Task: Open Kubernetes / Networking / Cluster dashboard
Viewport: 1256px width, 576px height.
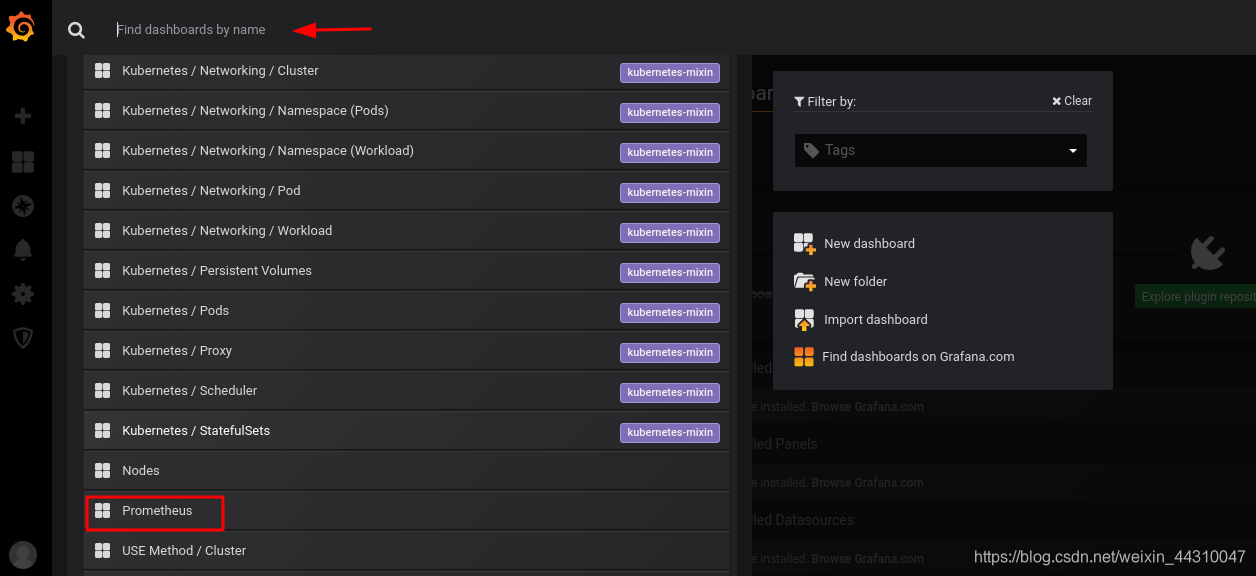Action: tap(407, 71)
